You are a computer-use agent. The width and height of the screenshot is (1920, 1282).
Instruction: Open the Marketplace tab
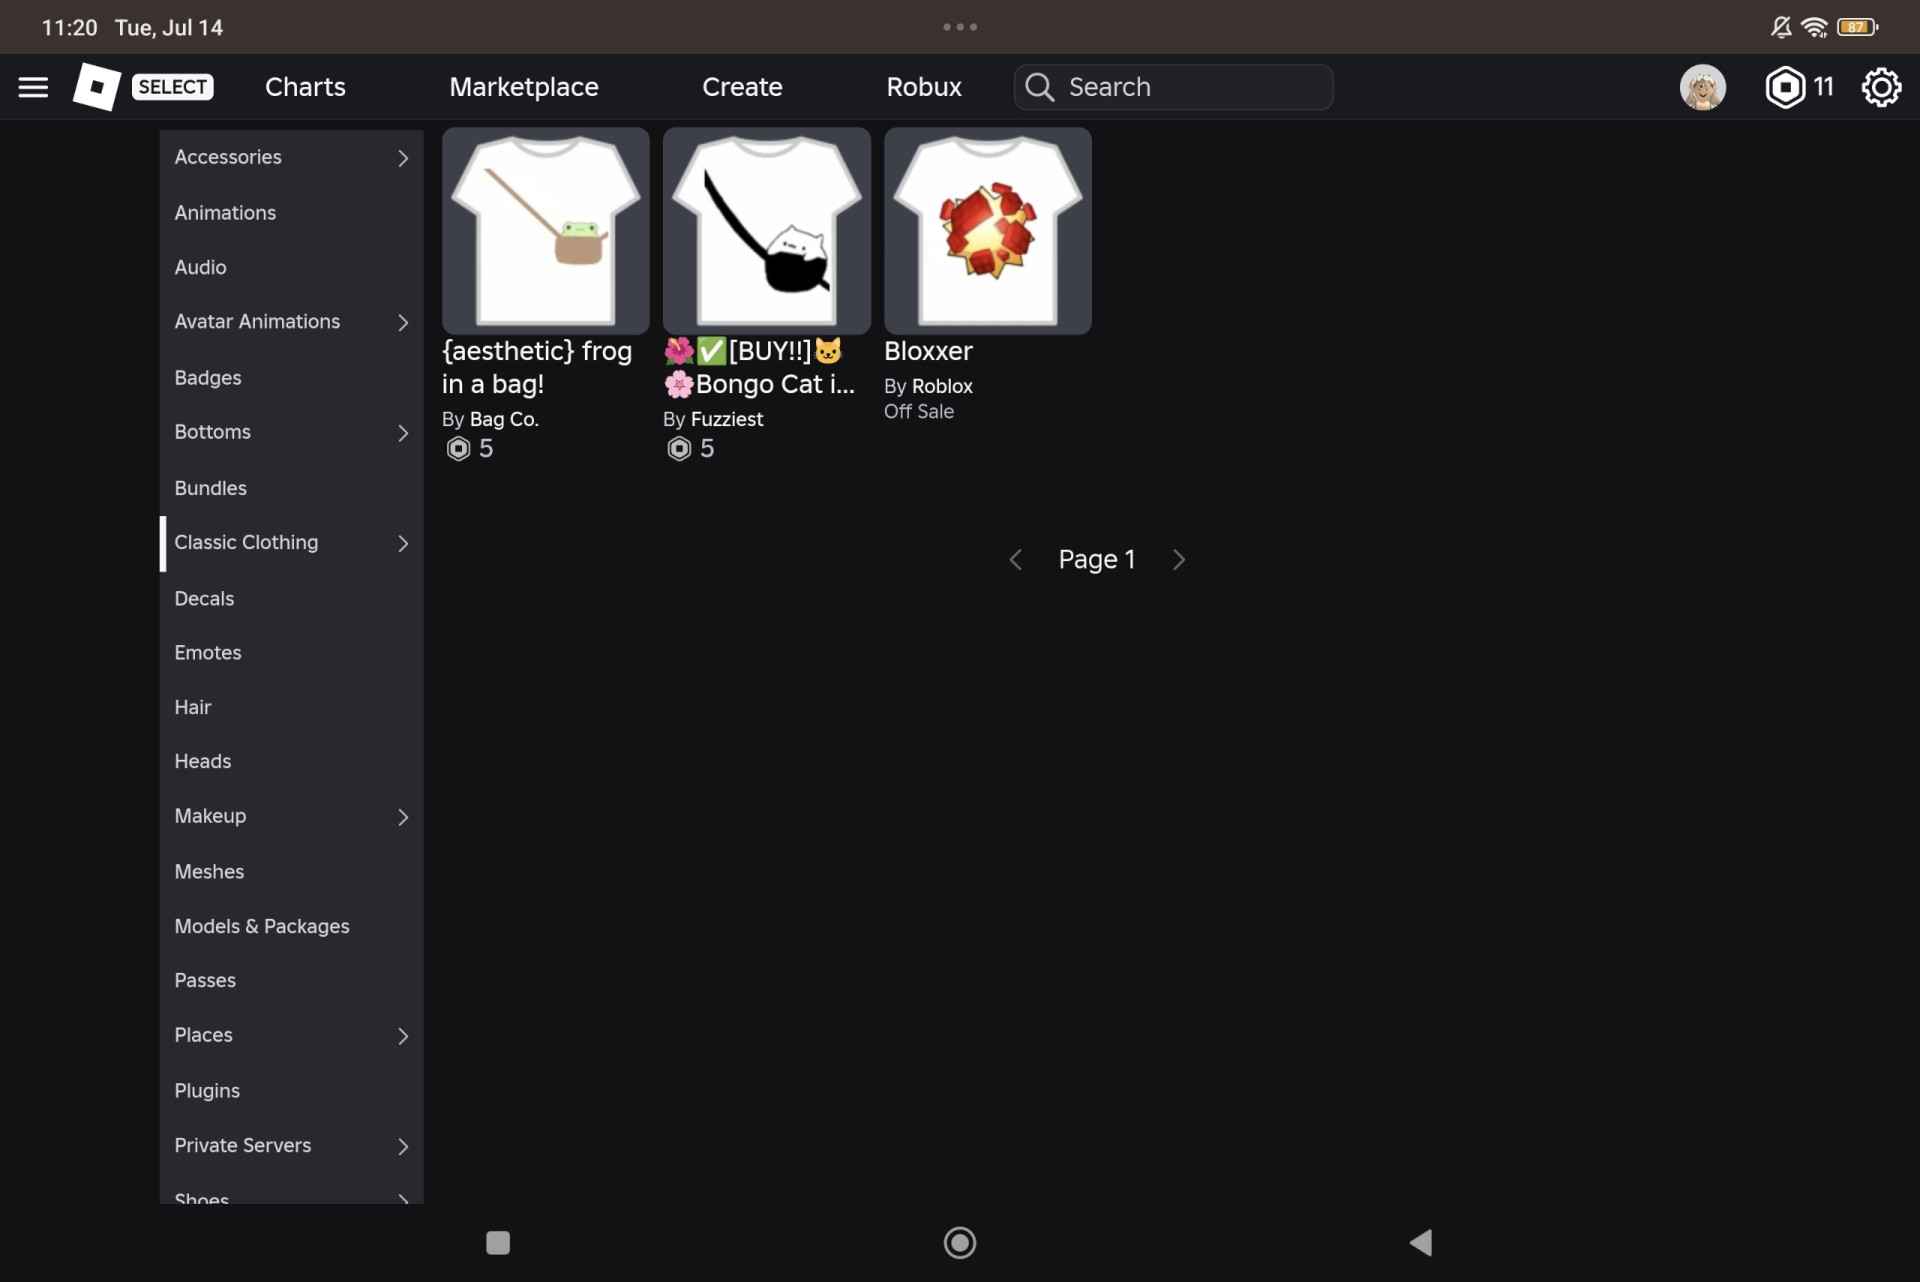(x=524, y=87)
